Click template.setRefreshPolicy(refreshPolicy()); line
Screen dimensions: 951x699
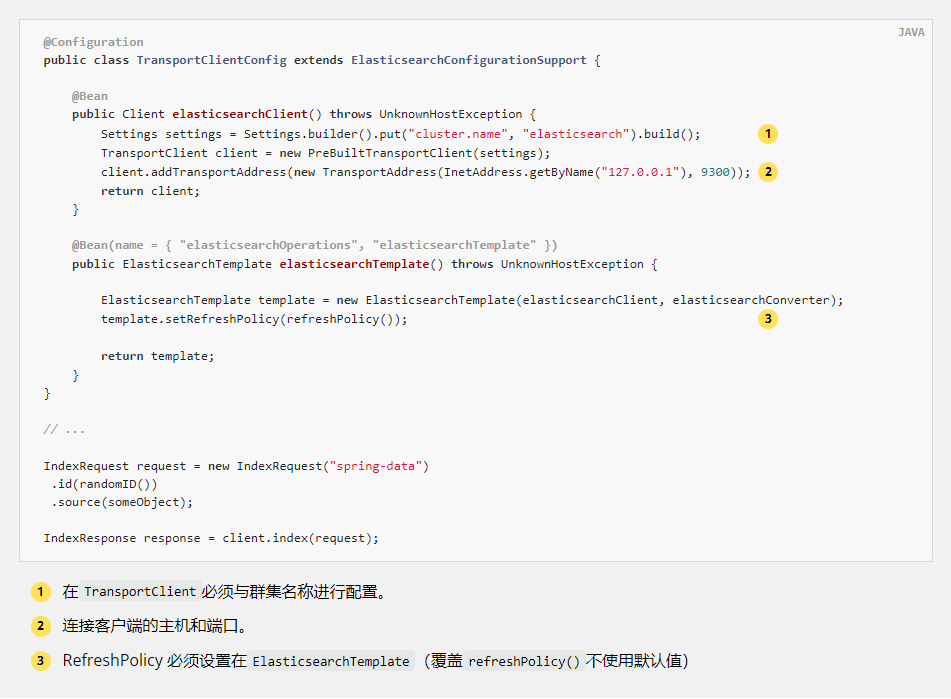pos(254,319)
